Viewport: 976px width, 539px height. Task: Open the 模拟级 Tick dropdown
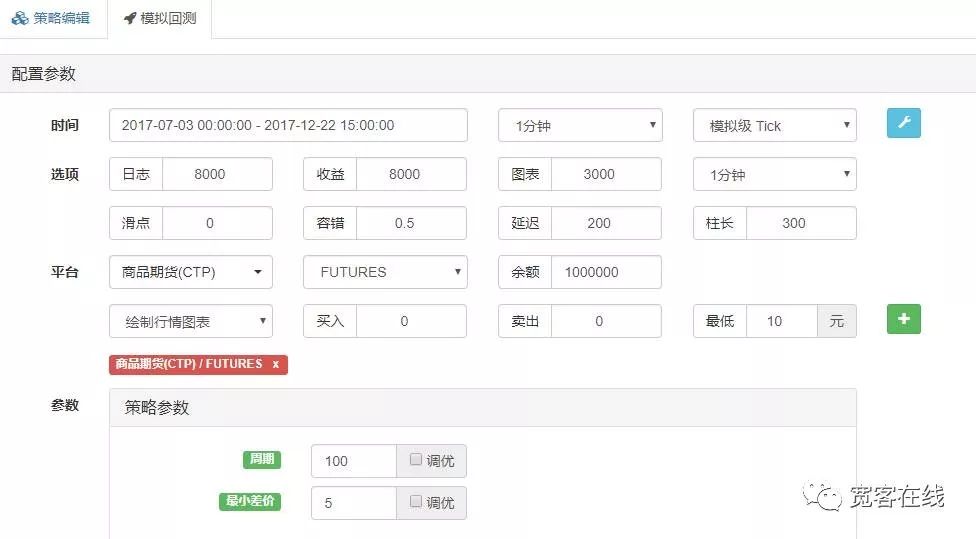774,125
